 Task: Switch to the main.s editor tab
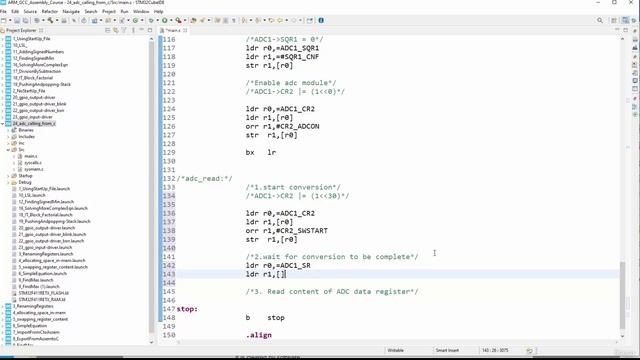pos(173,30)
